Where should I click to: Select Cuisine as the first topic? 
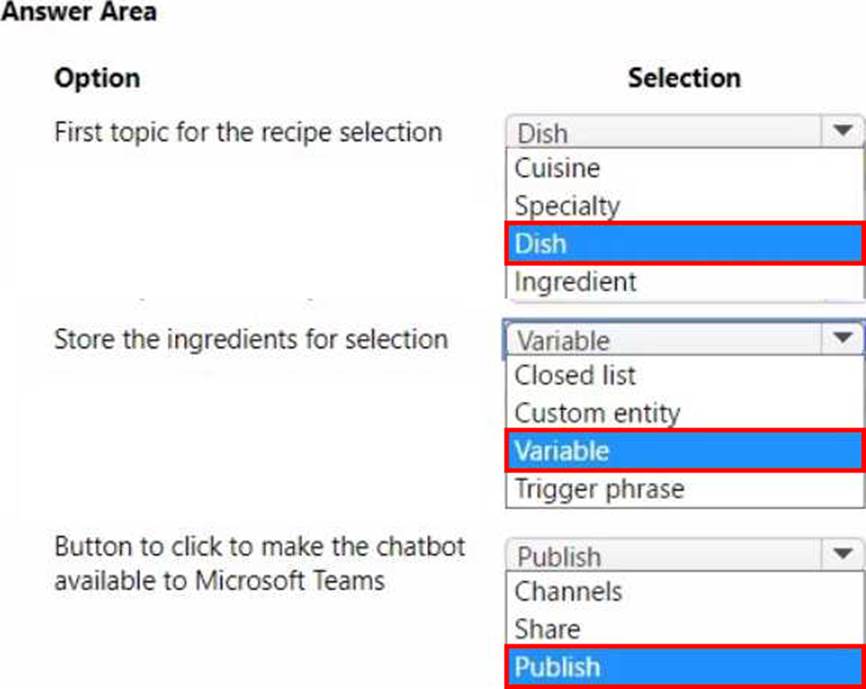[x=557, y=168]
